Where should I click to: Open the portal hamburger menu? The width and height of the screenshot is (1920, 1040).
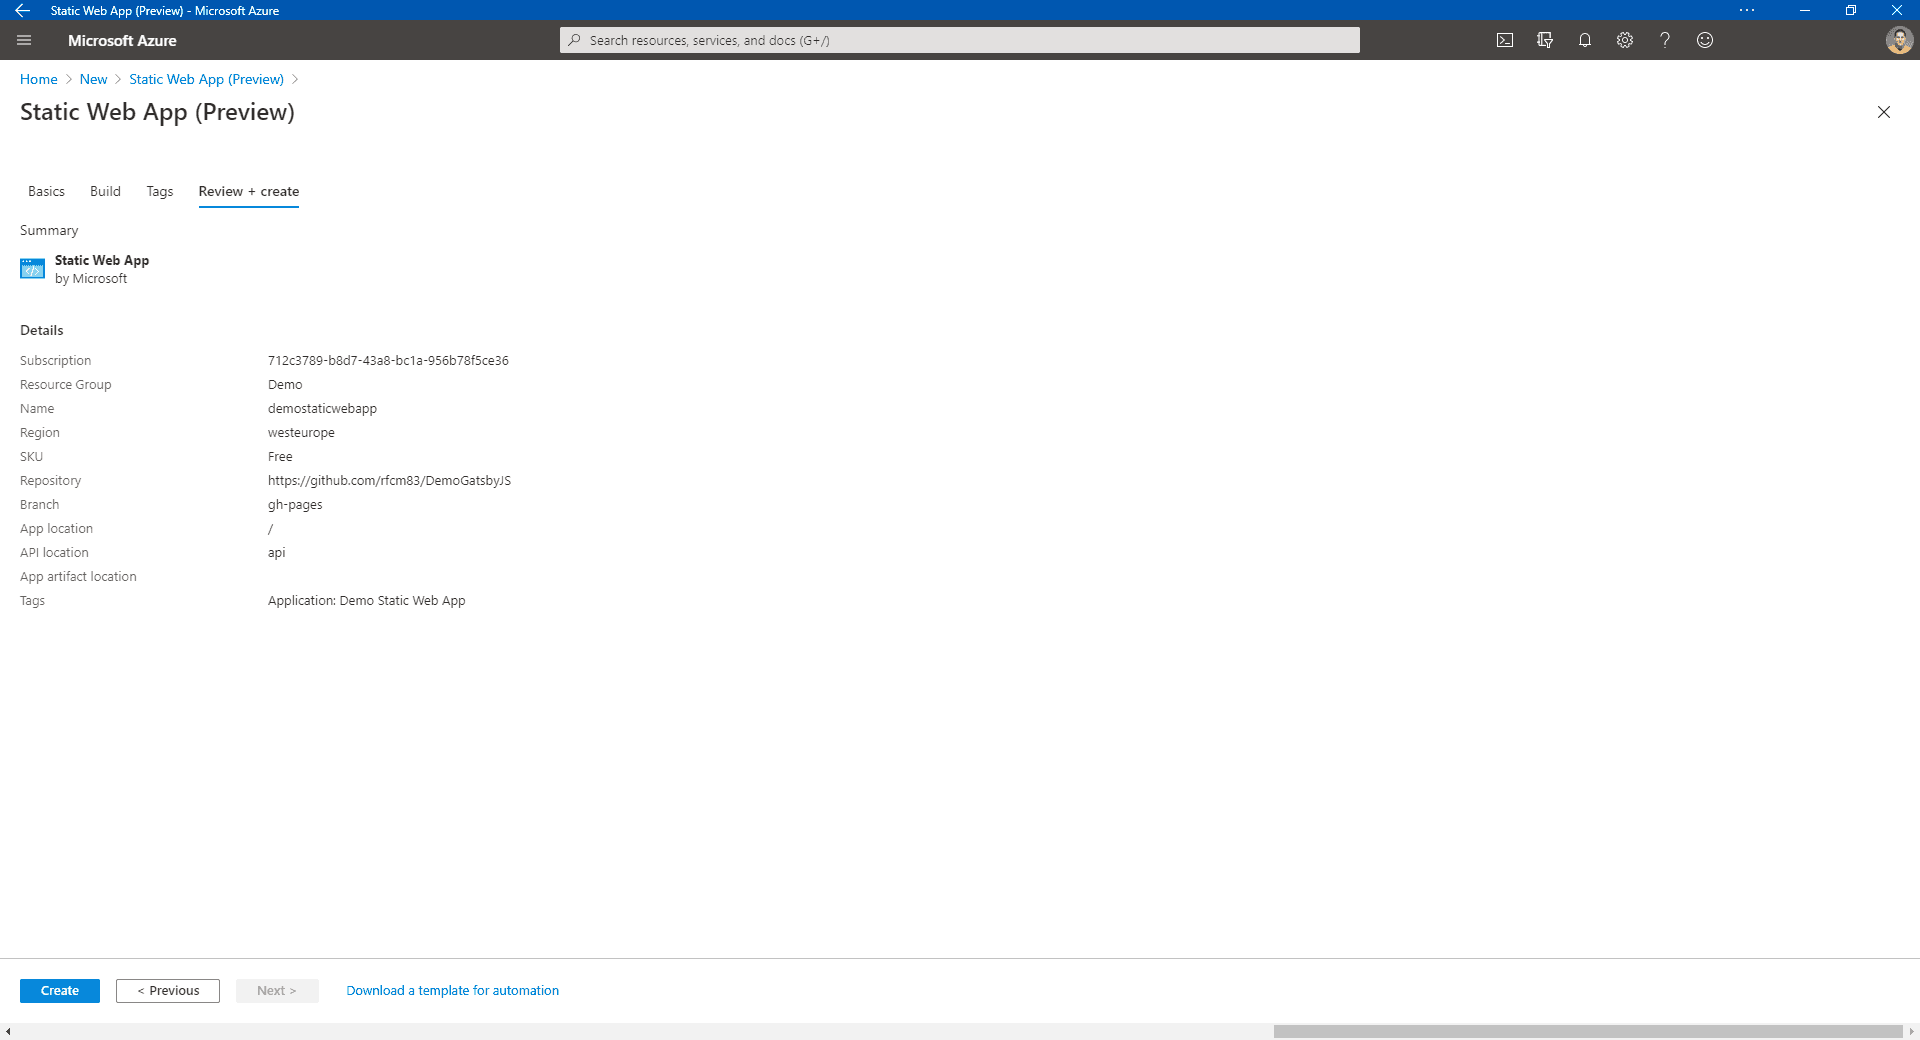click(24, 40)
